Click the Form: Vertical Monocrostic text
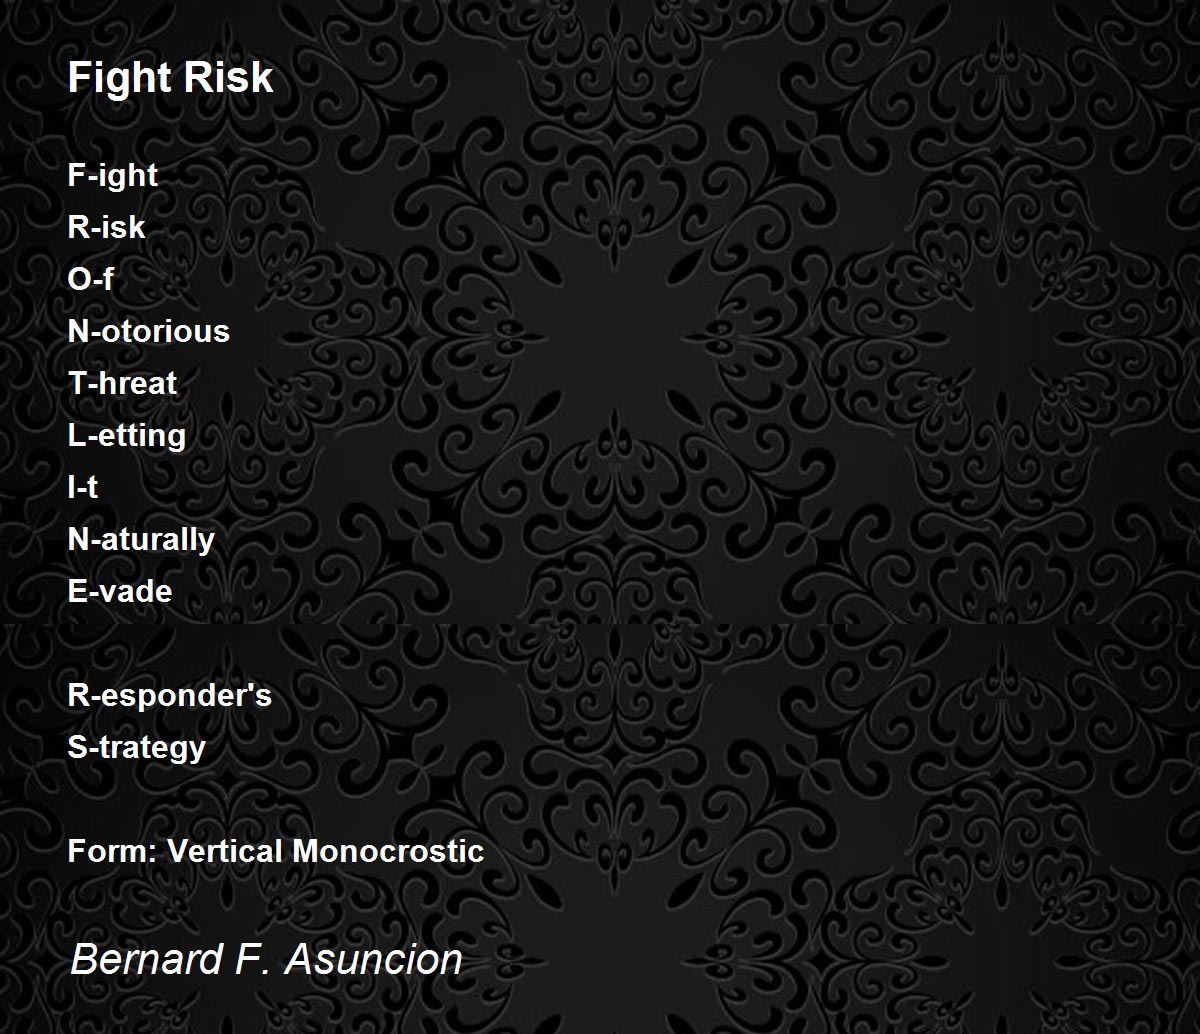 [276, 851]
